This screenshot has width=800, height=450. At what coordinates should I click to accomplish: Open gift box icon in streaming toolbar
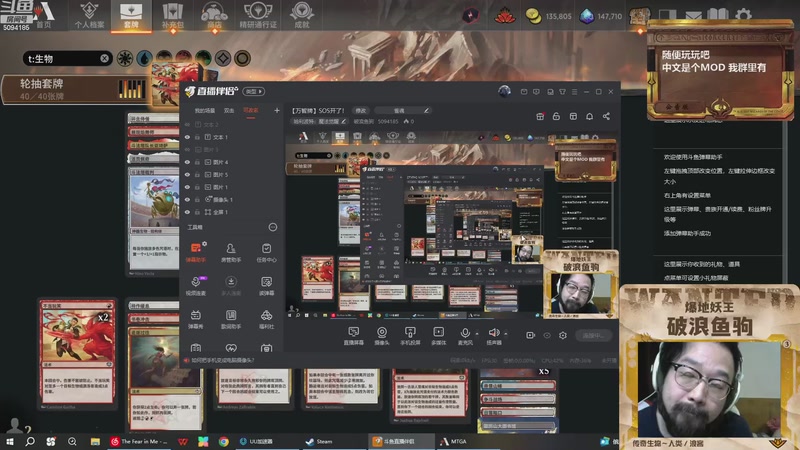click(x=540, y=116)
